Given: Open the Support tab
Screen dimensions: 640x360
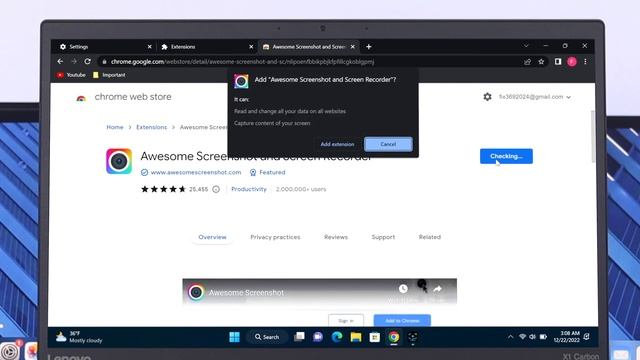Looking at the screenshot, I should point(383,237).
